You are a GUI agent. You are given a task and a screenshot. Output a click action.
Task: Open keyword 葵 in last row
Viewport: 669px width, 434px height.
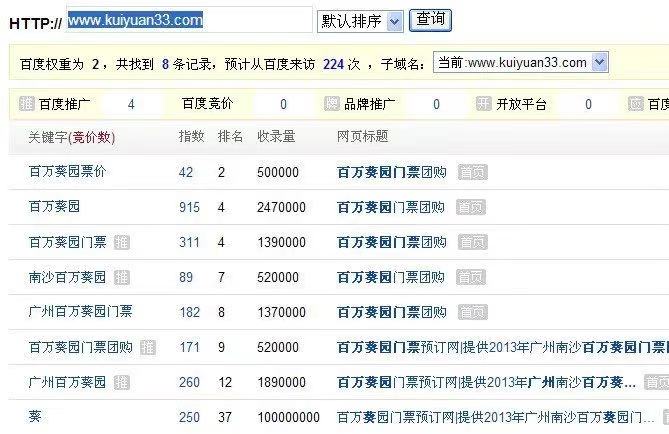pos(35,416)
